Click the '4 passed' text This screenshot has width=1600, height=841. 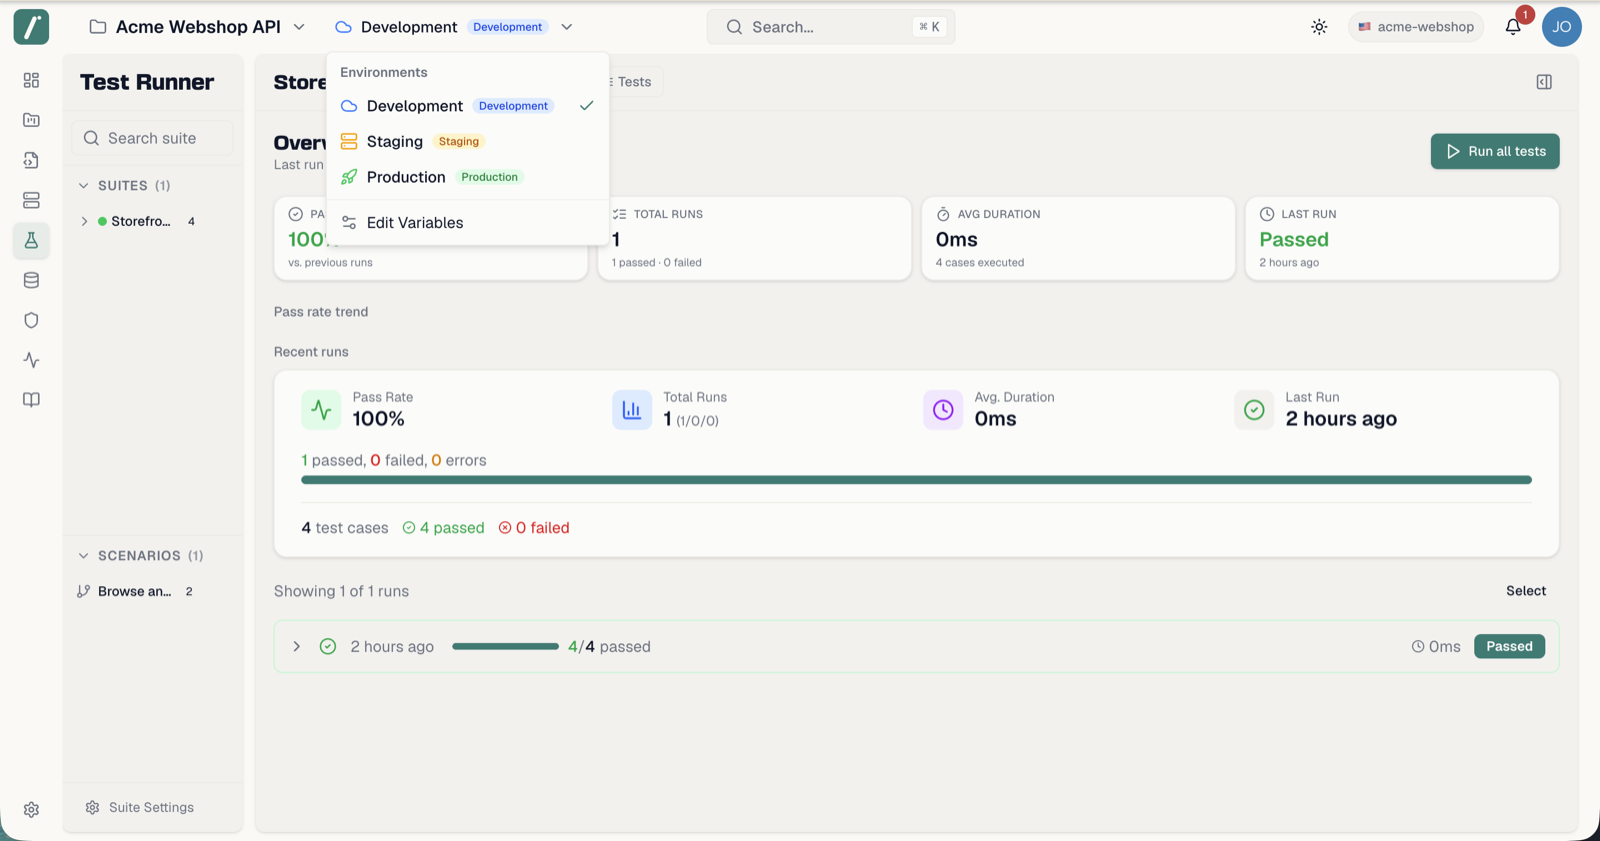[452, 528]
